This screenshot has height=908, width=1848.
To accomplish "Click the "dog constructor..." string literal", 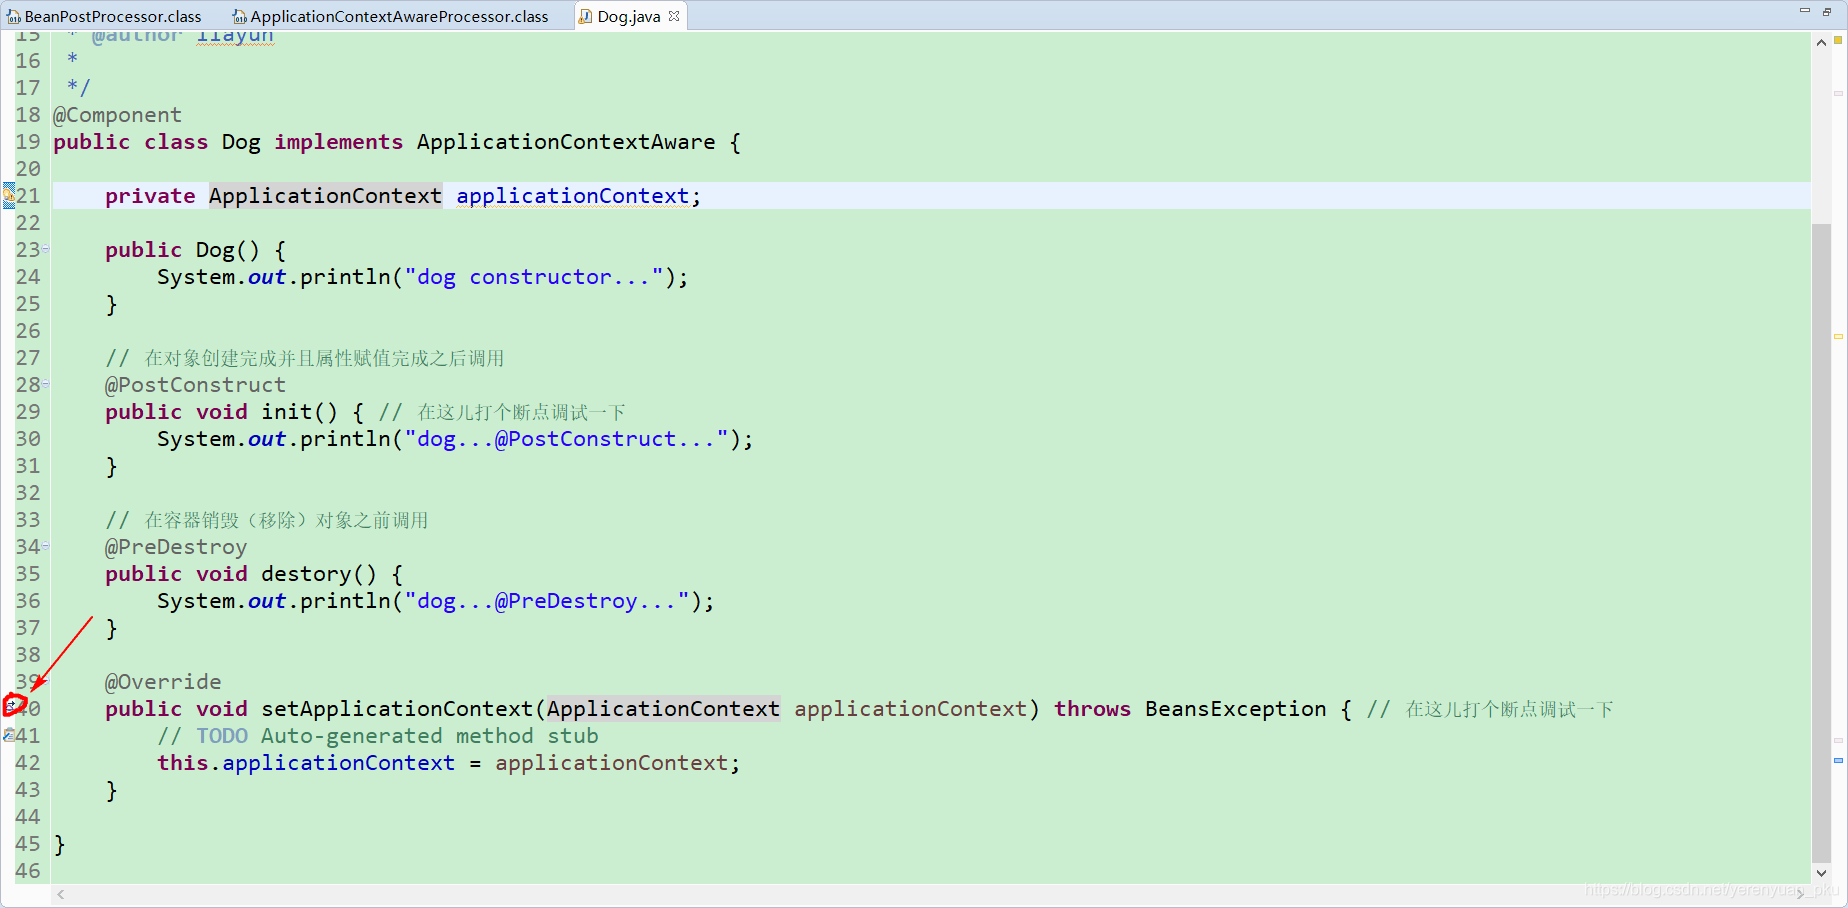I will coord(534,277).
